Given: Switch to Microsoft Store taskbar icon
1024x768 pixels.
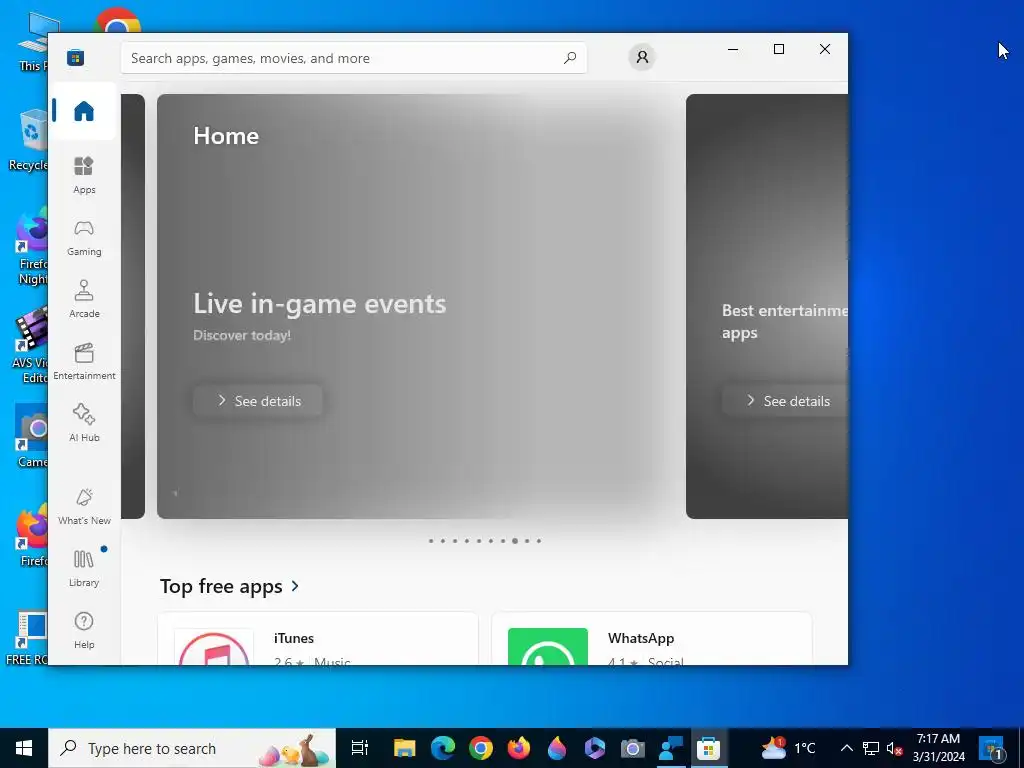Looking at the screenshot, I should 708,748.
